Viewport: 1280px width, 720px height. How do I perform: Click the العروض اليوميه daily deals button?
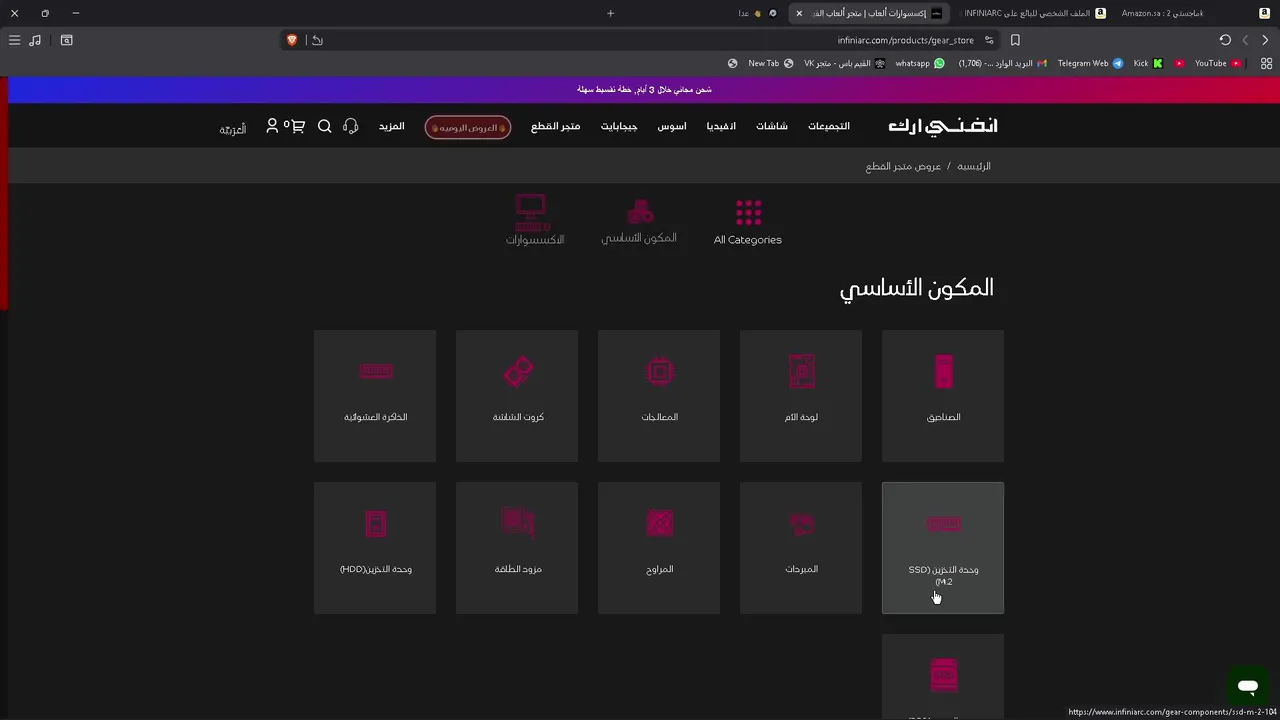click(x=468, y=127)
